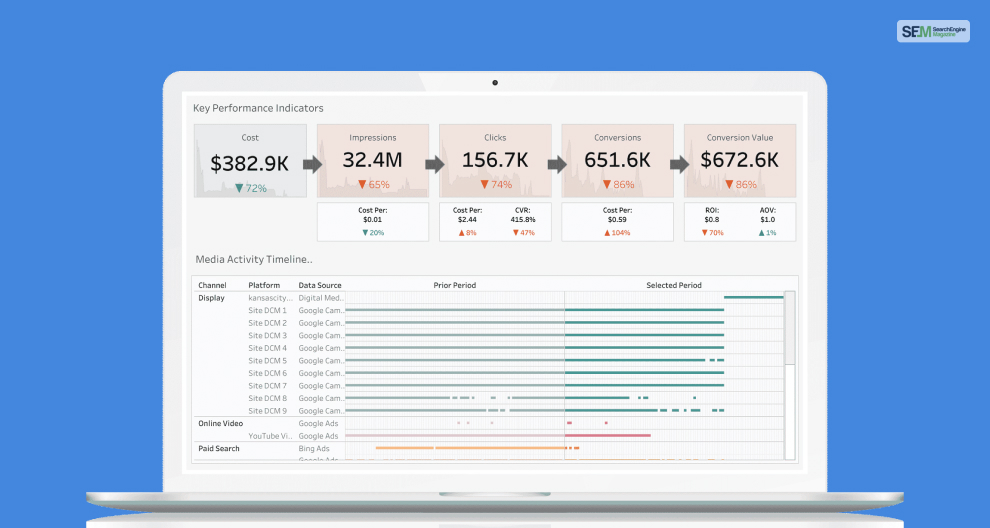The image size is (990, 528).
Task: Click the Site DCM 8 platform row
Action: tap(268, 399)
